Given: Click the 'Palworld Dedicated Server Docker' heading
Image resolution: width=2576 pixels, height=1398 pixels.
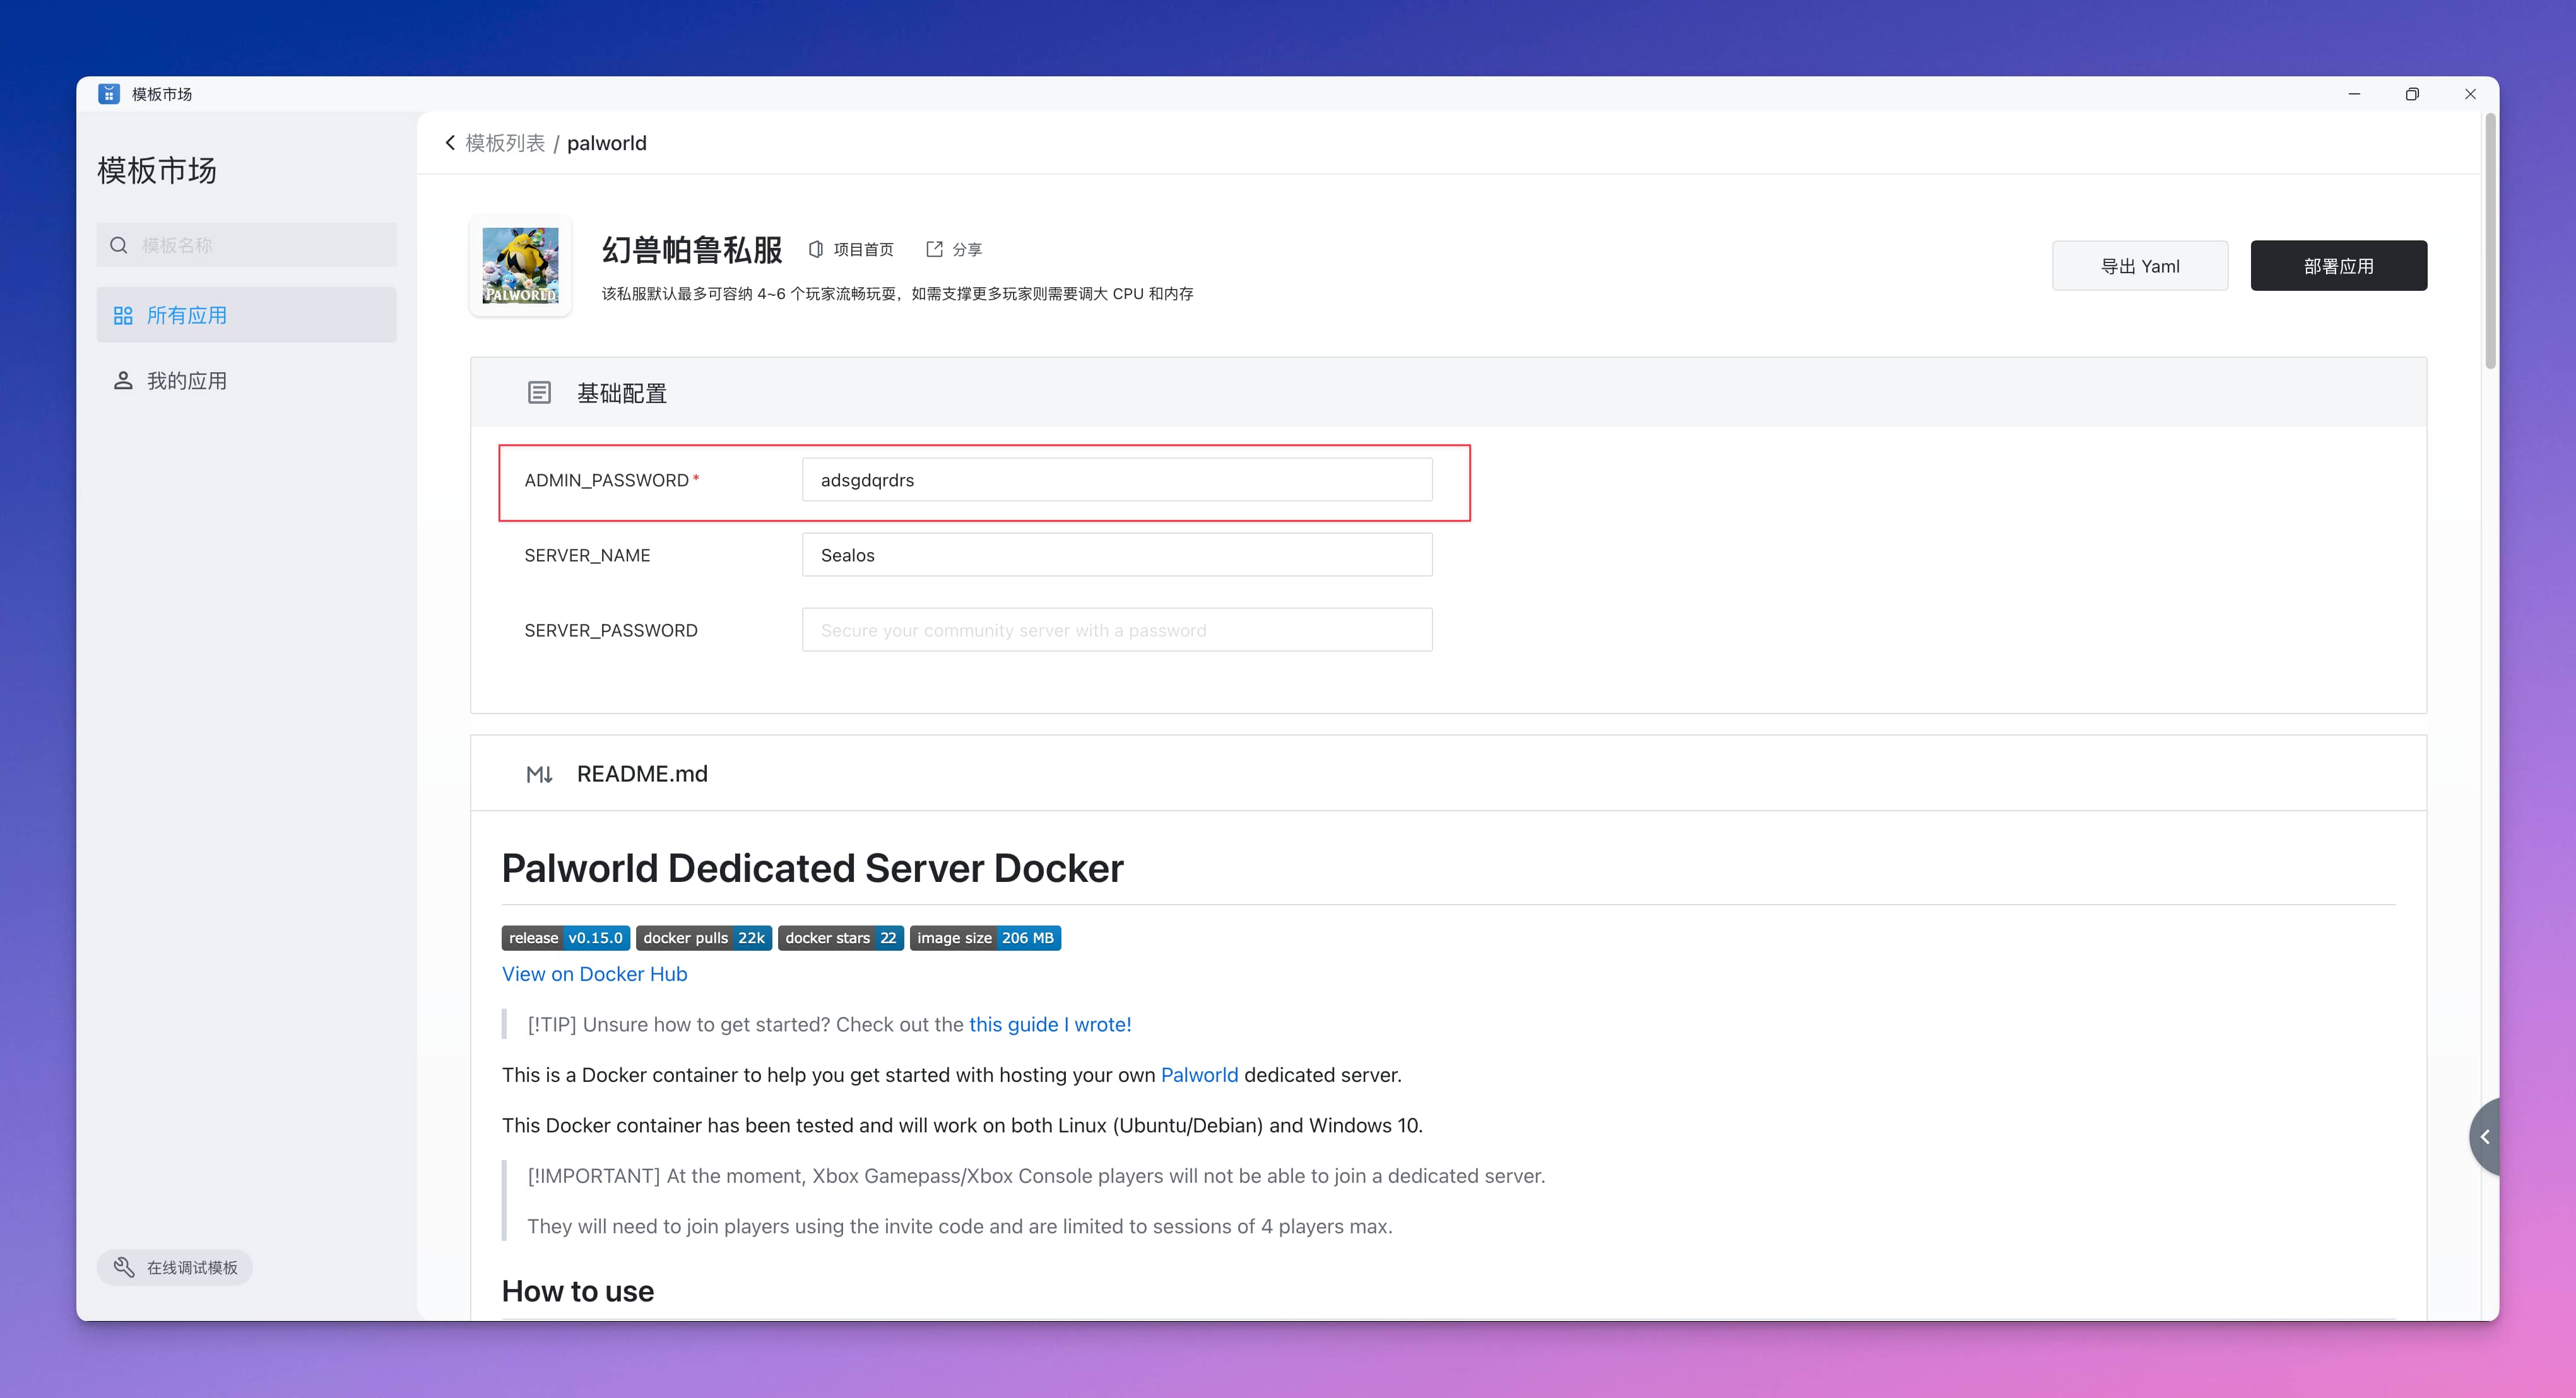Looking at the screenshot, I should pos(812,868).
